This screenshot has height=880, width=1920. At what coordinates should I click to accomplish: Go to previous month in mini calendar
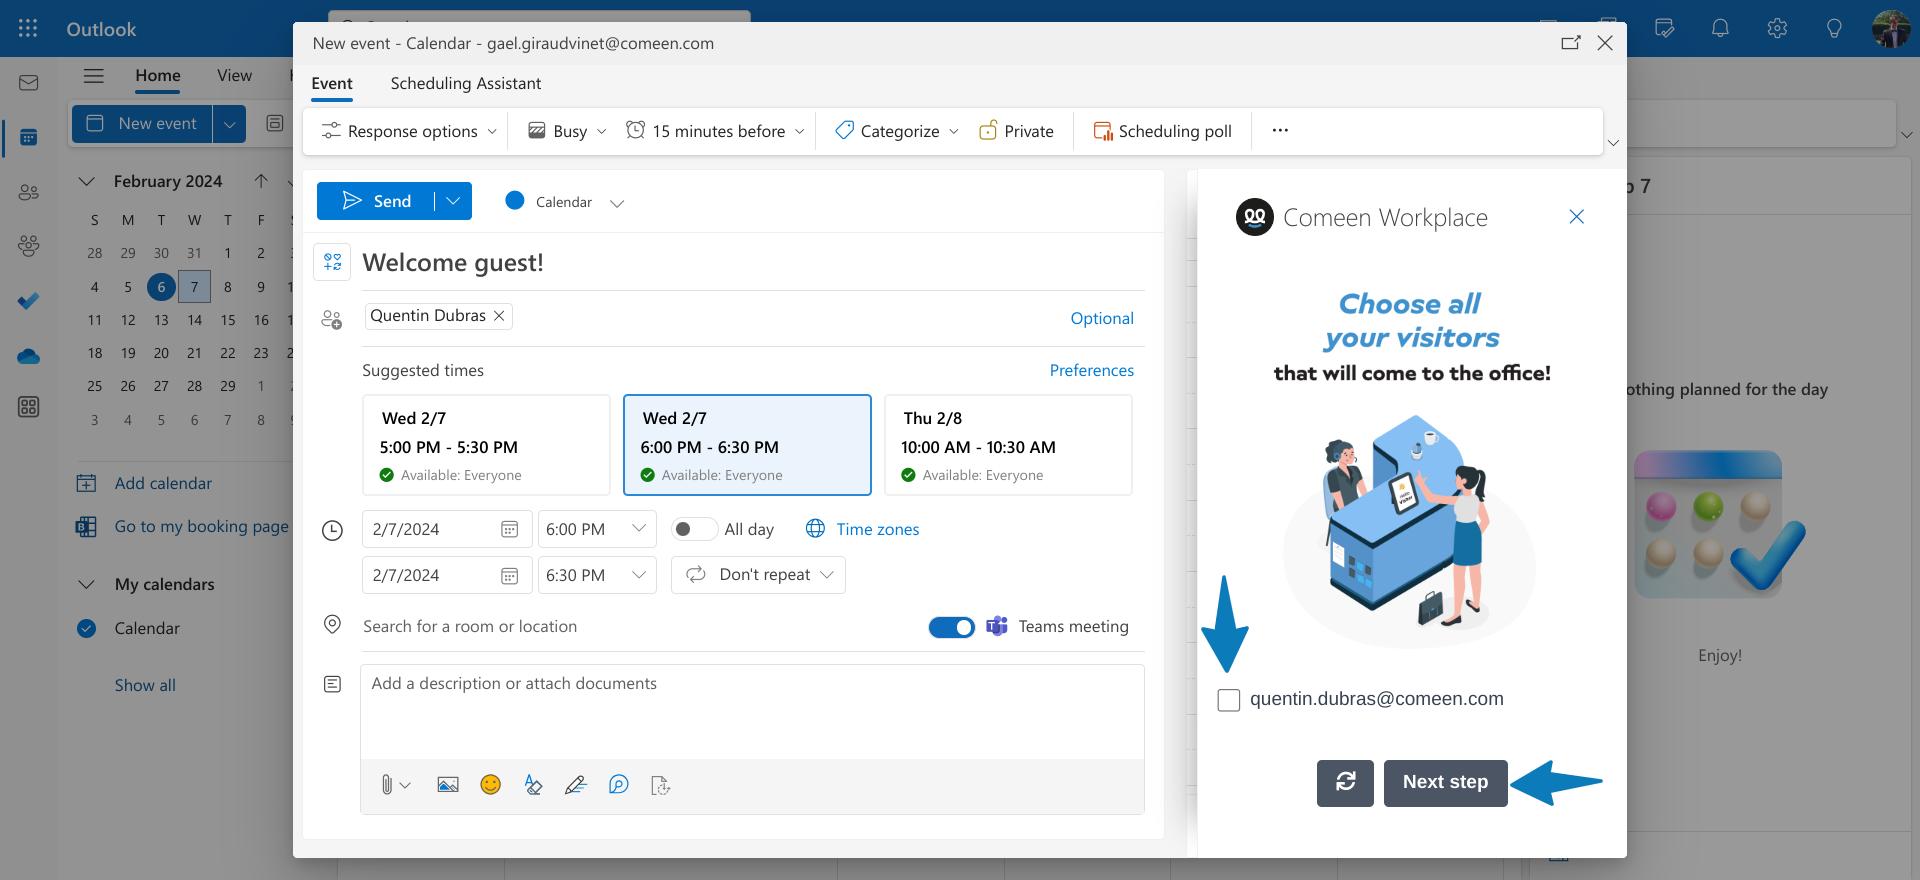(261, 181)
